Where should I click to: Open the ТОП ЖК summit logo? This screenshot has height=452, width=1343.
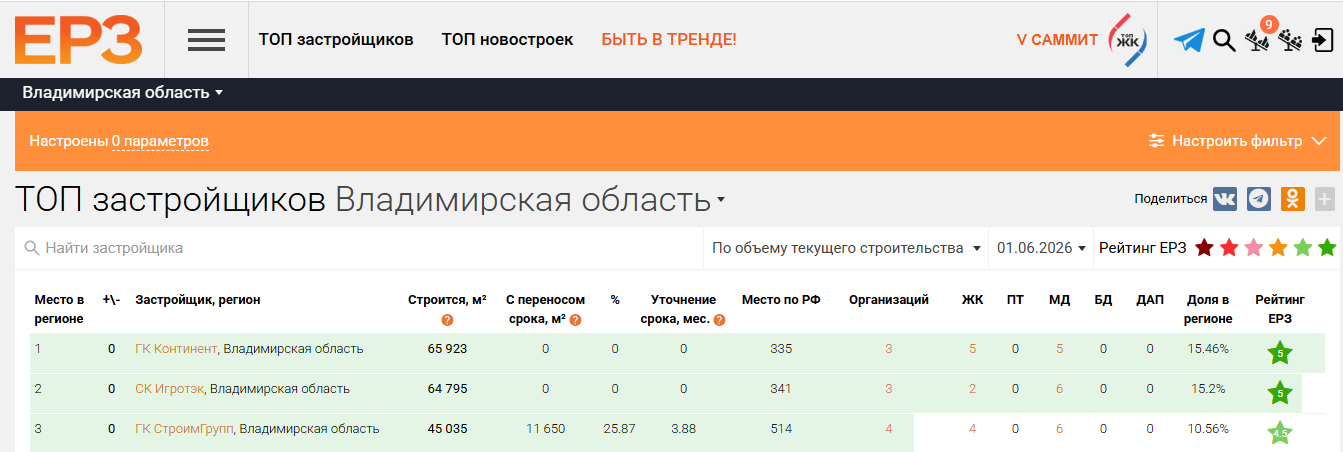(1128, 40)
